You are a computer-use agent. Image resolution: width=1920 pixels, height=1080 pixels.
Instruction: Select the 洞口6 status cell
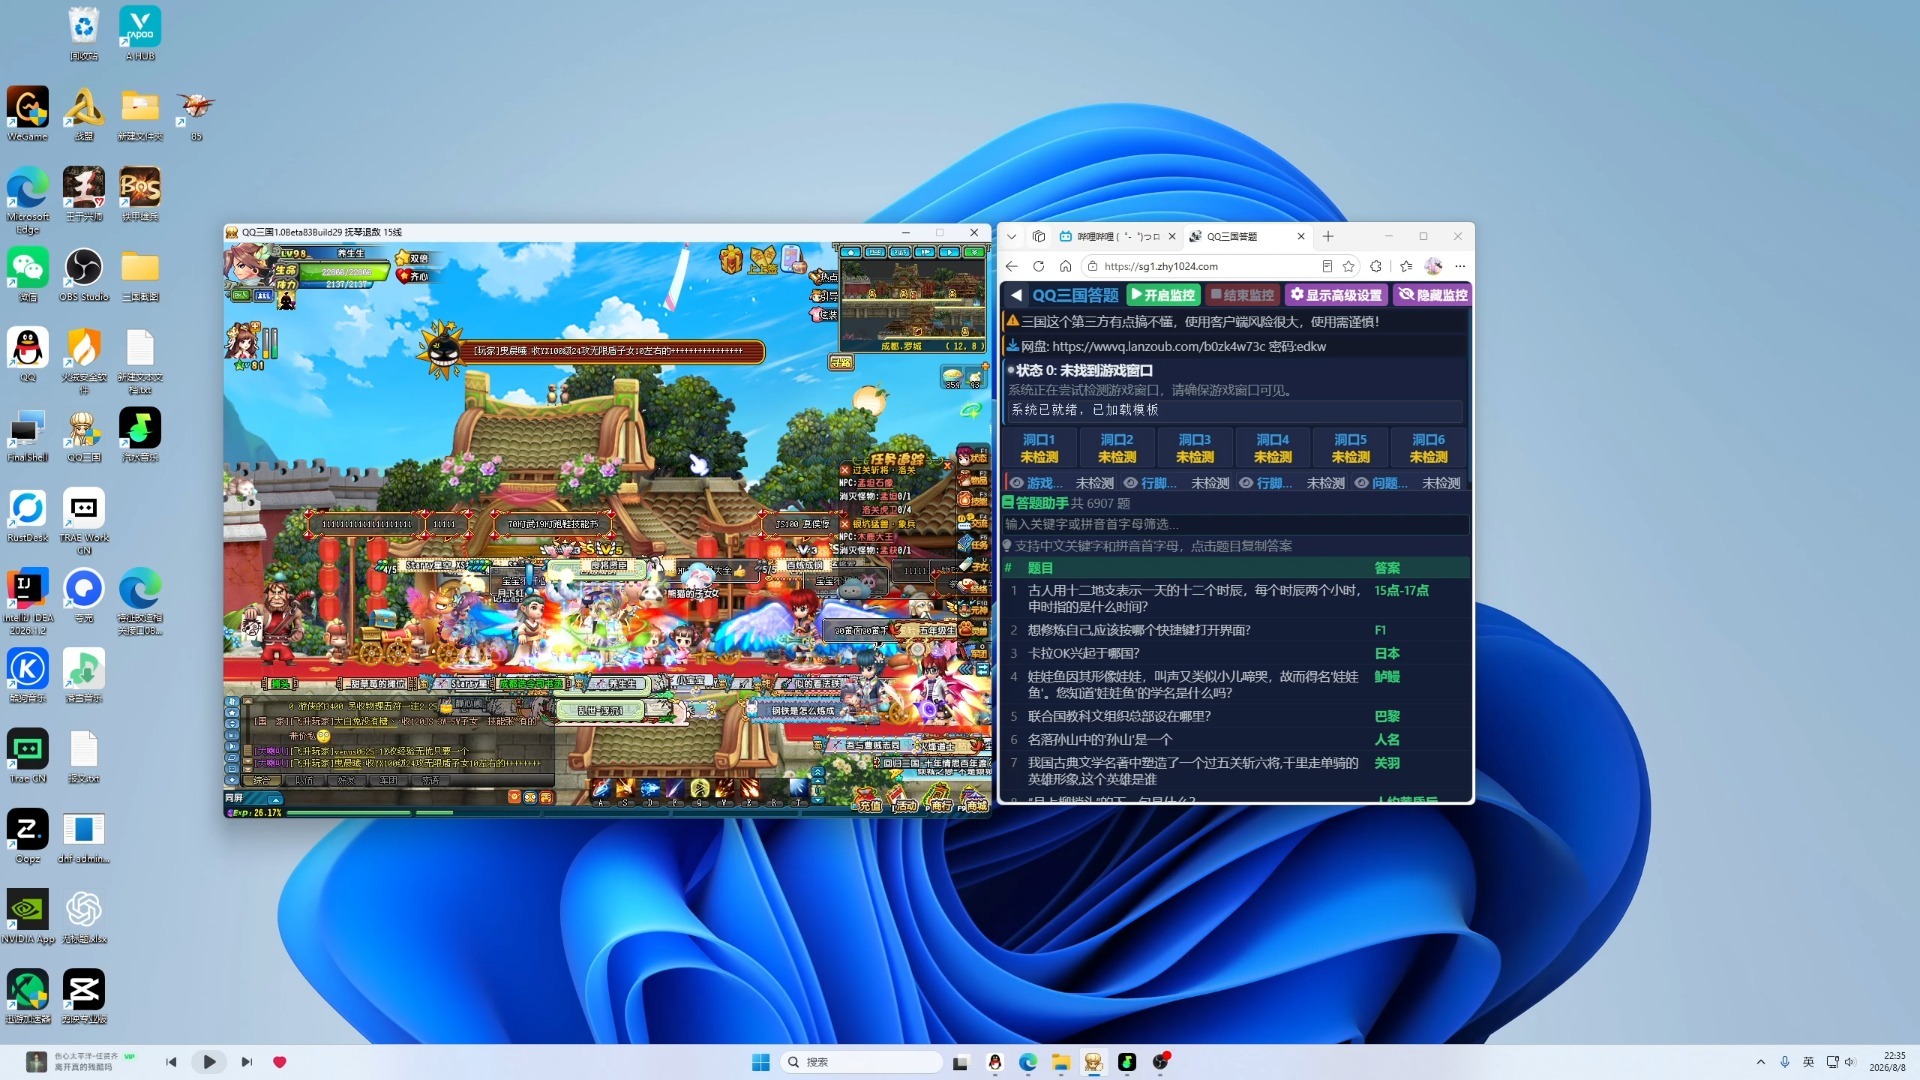1429,448
